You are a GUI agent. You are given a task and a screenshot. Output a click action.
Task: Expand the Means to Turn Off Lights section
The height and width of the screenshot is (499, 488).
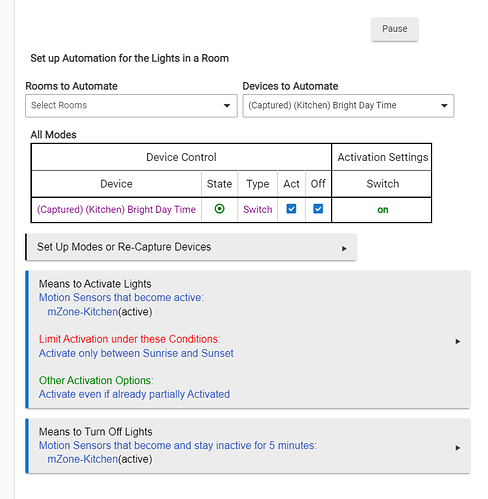click(248, 446)
